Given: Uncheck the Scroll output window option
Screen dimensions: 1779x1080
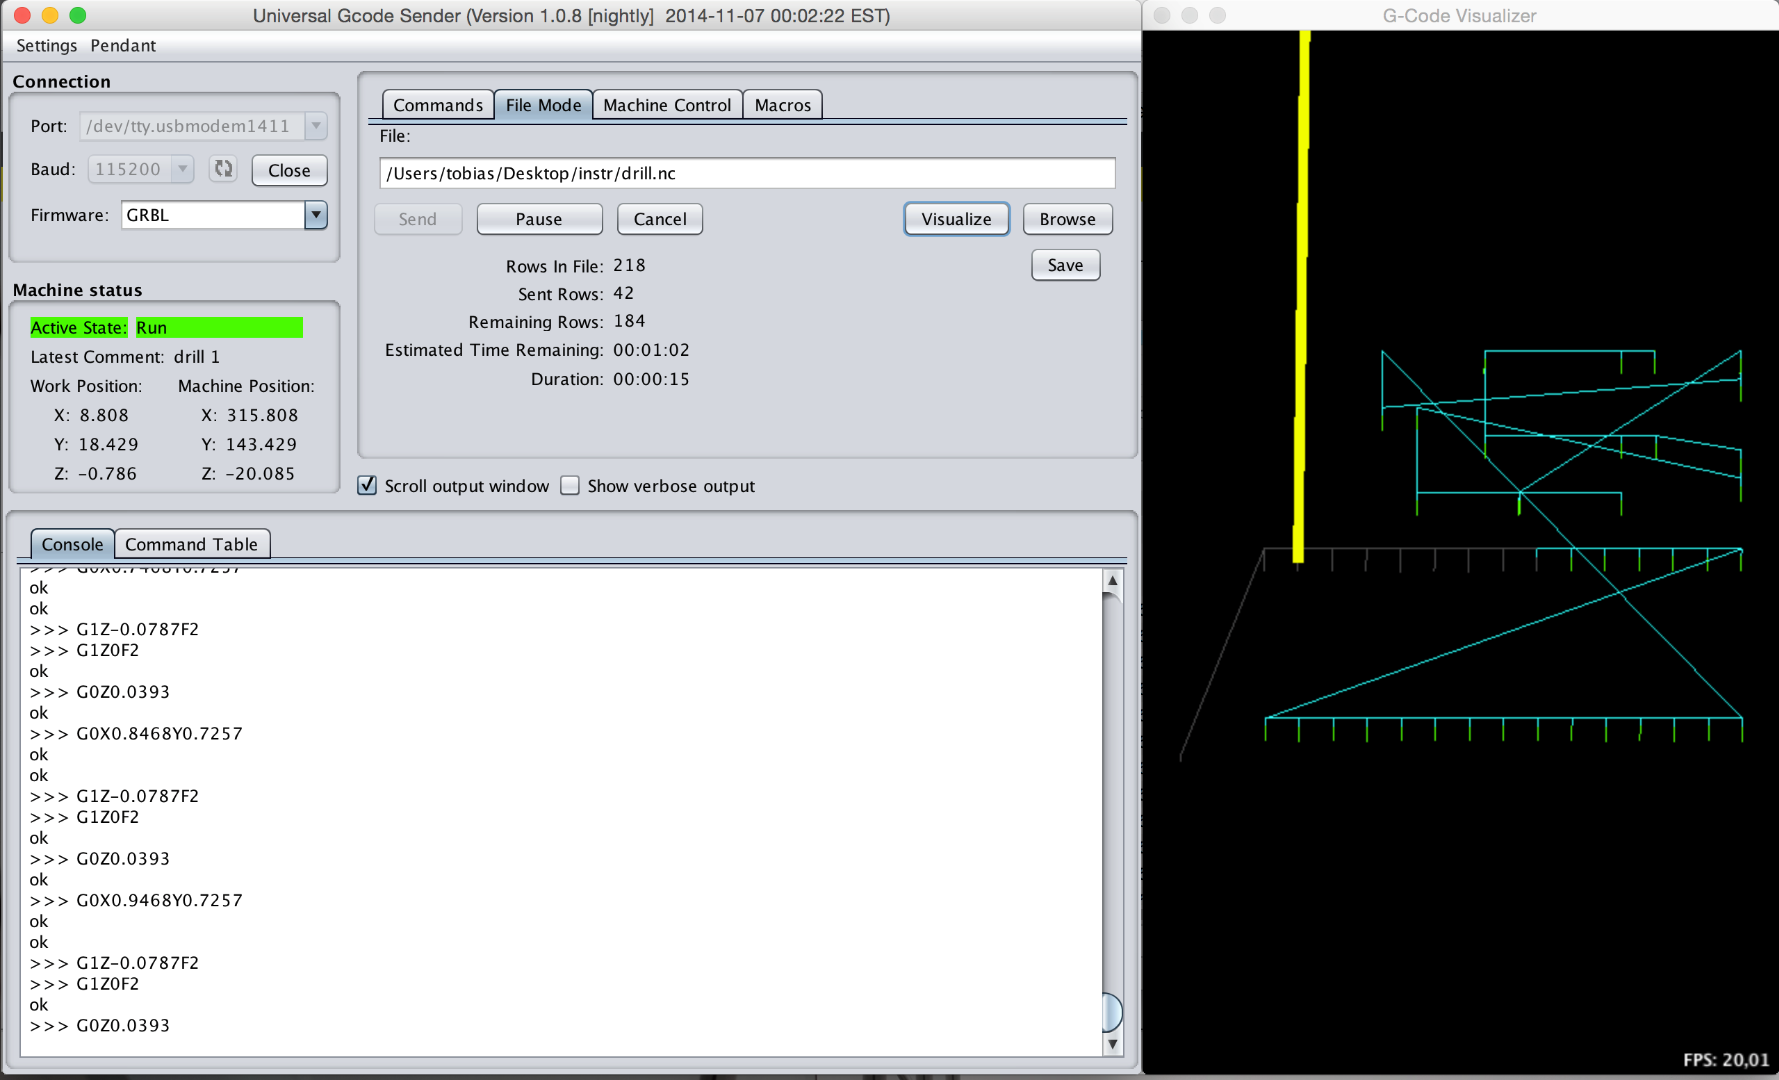Looking at the screenshot, I should (367, 485).
